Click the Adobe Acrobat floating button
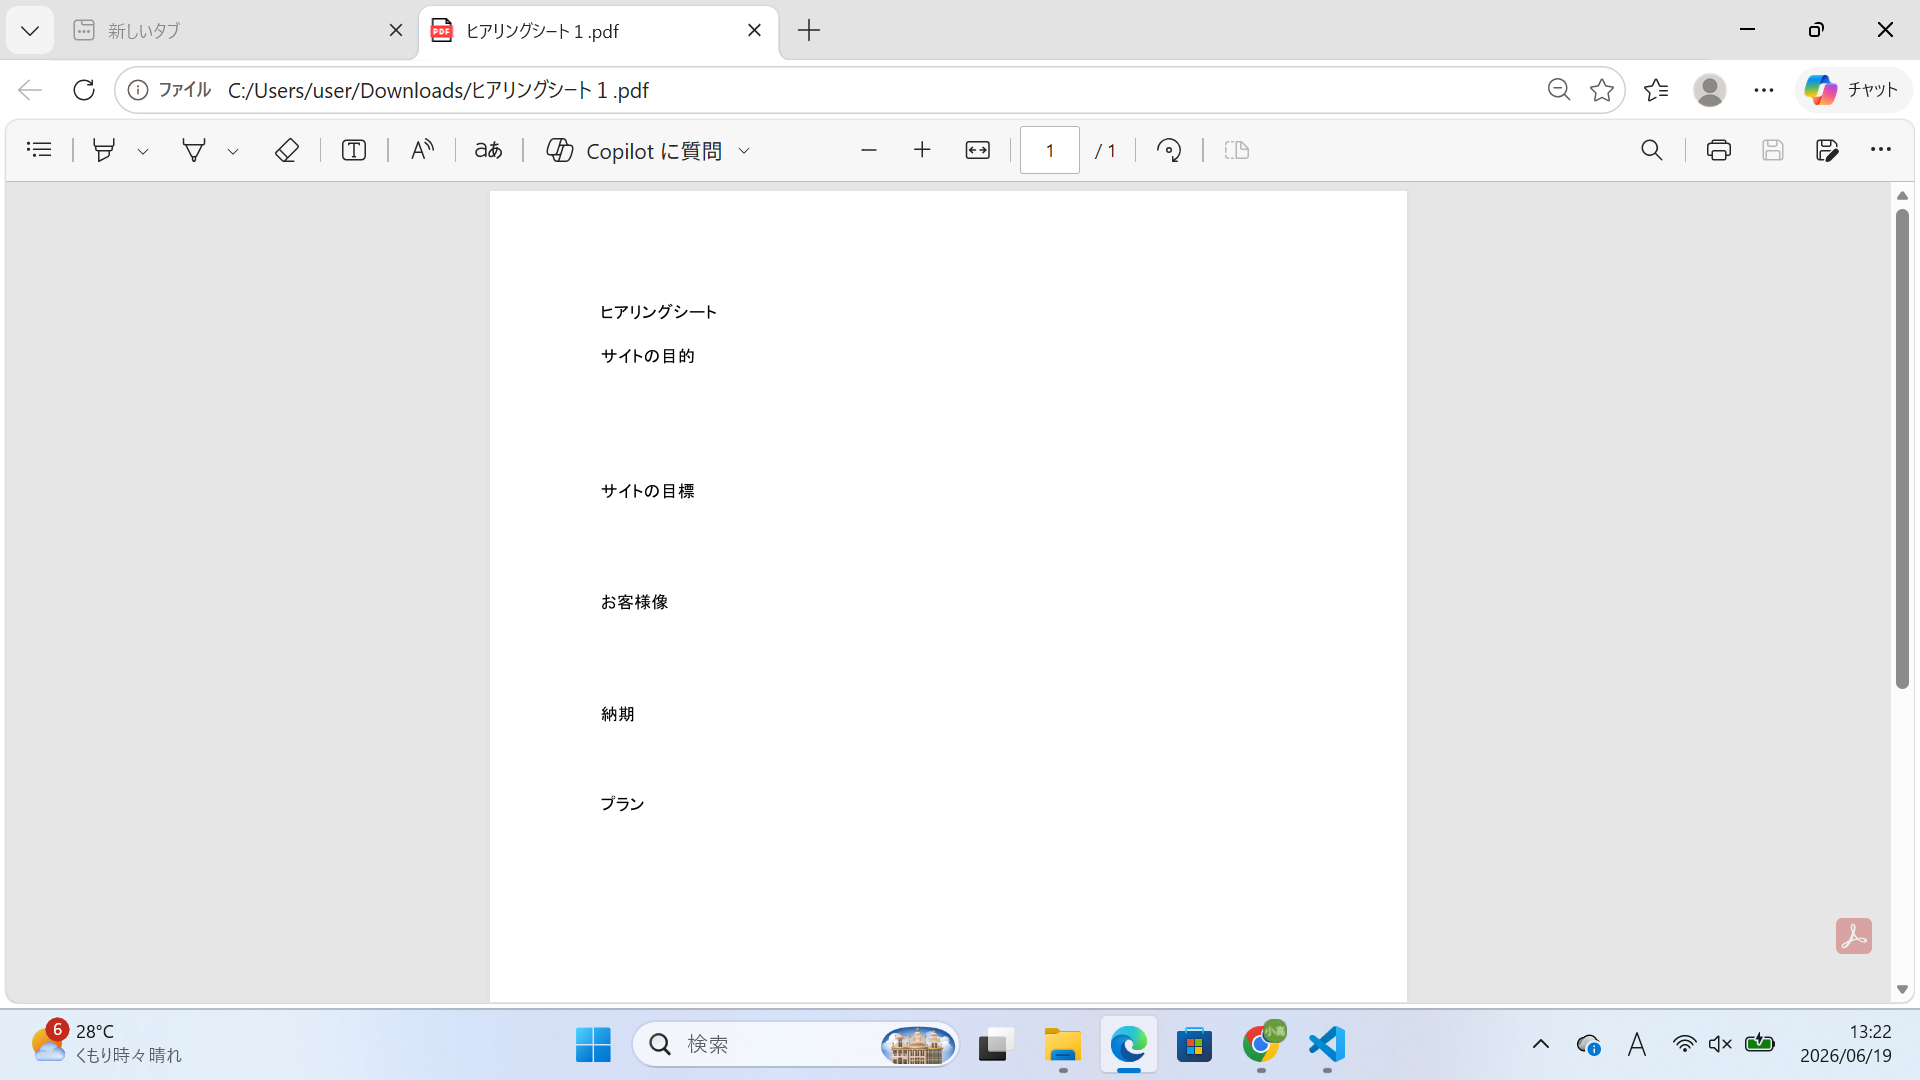The image size is (1920, 1080). pos(1853,936)
